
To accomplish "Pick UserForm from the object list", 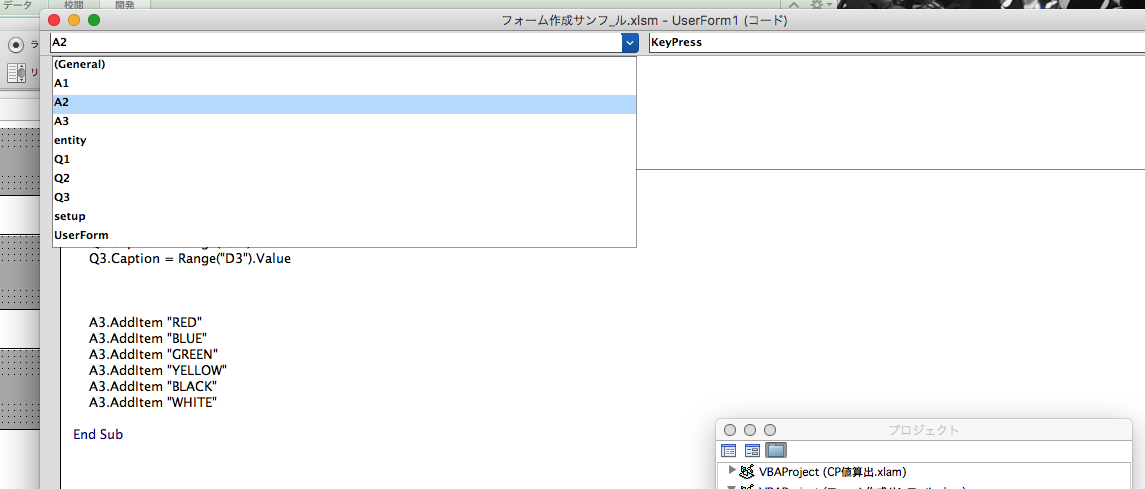I will pos(81,235).
